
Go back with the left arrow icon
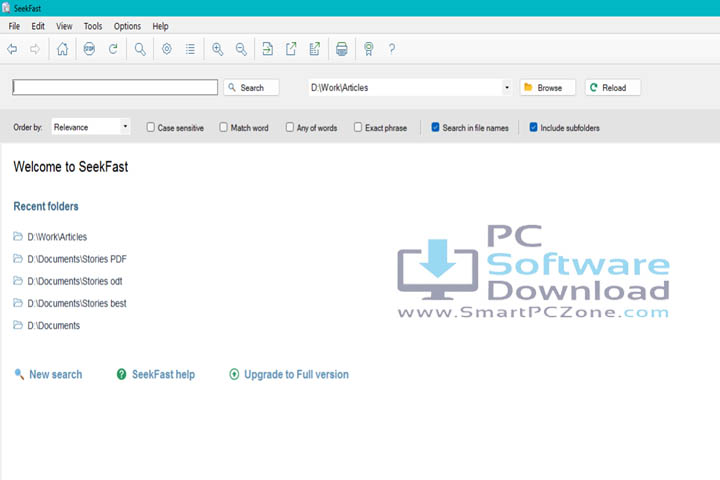point(12,49)
